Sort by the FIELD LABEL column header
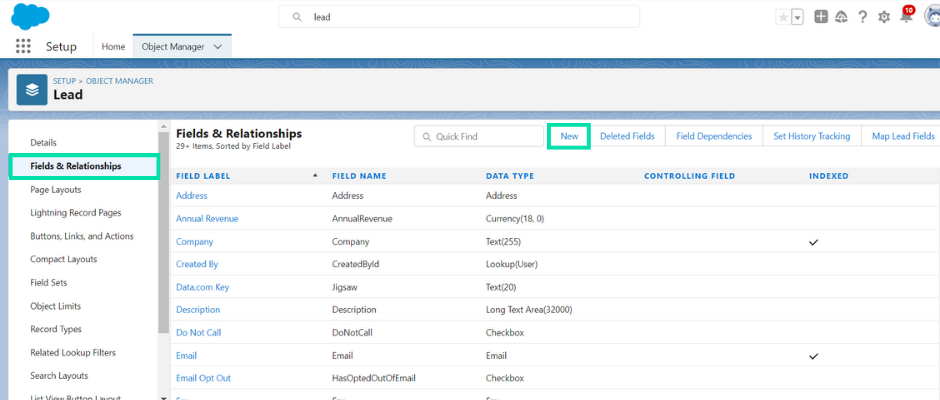Screen dimensions: 940x400 203,176
